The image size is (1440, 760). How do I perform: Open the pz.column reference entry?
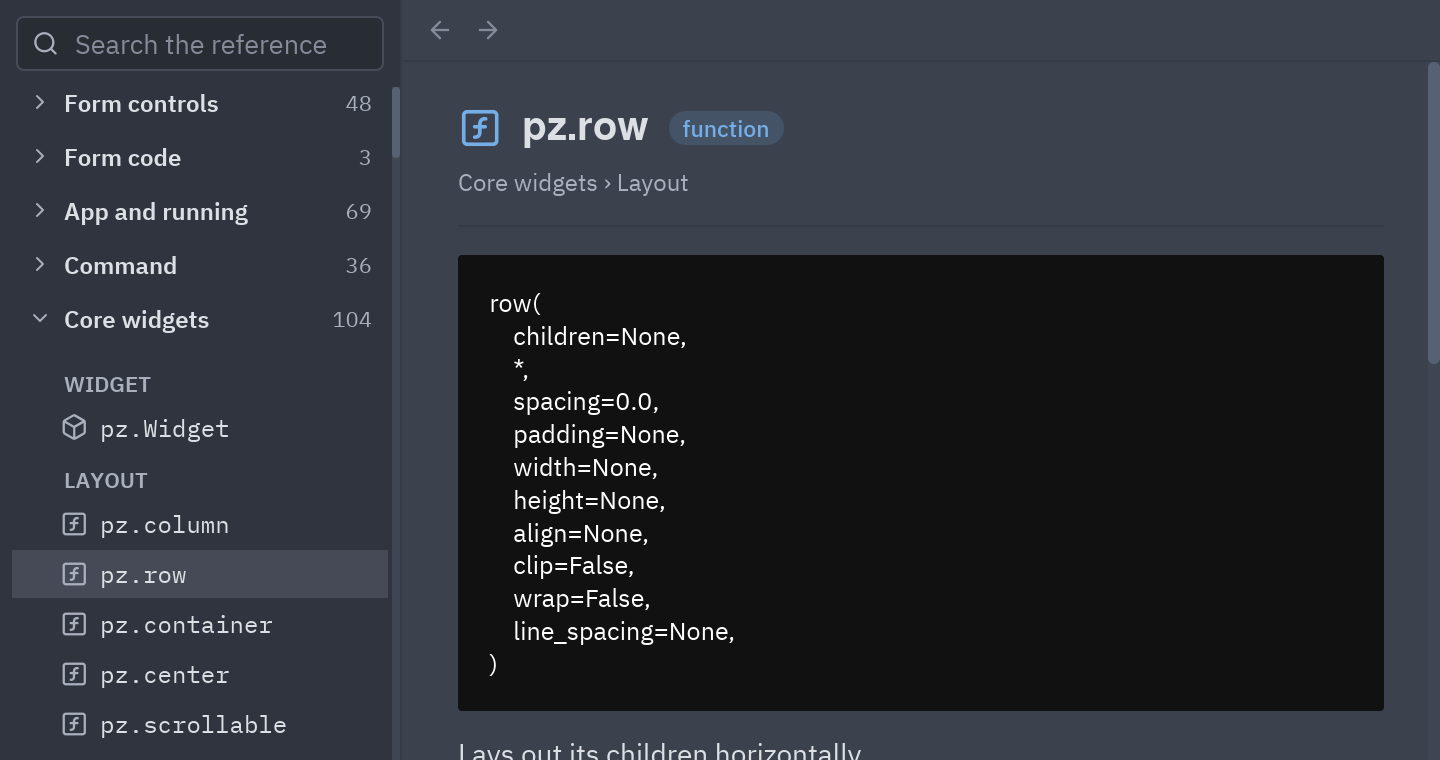200,524
